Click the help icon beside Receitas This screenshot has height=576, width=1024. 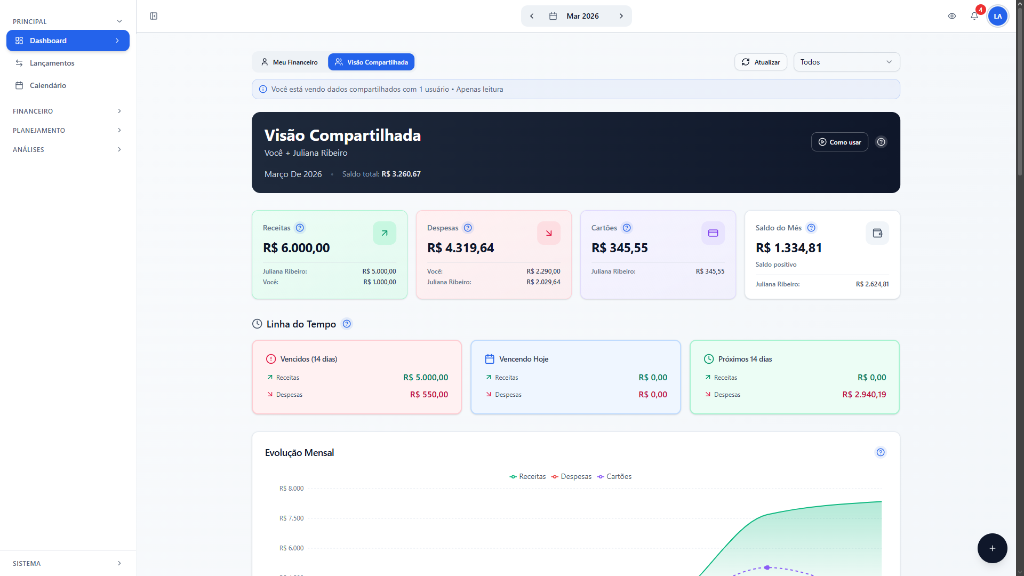300,228
